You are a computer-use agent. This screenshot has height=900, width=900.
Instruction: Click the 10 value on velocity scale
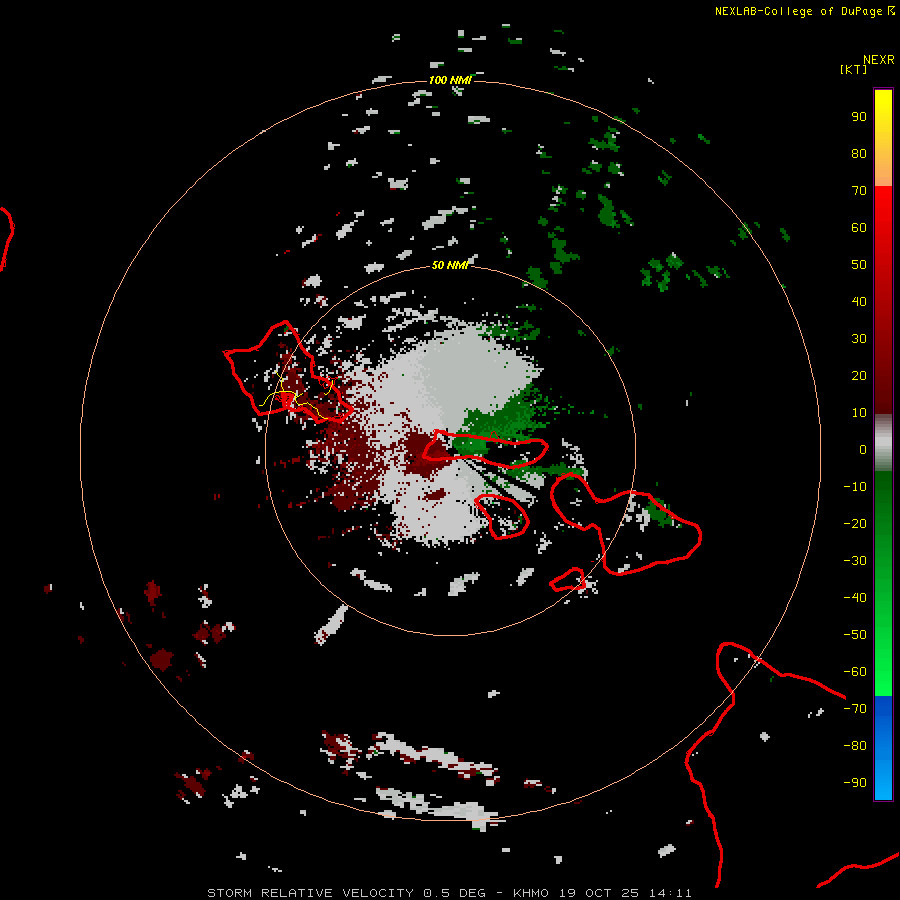(859, 413)
